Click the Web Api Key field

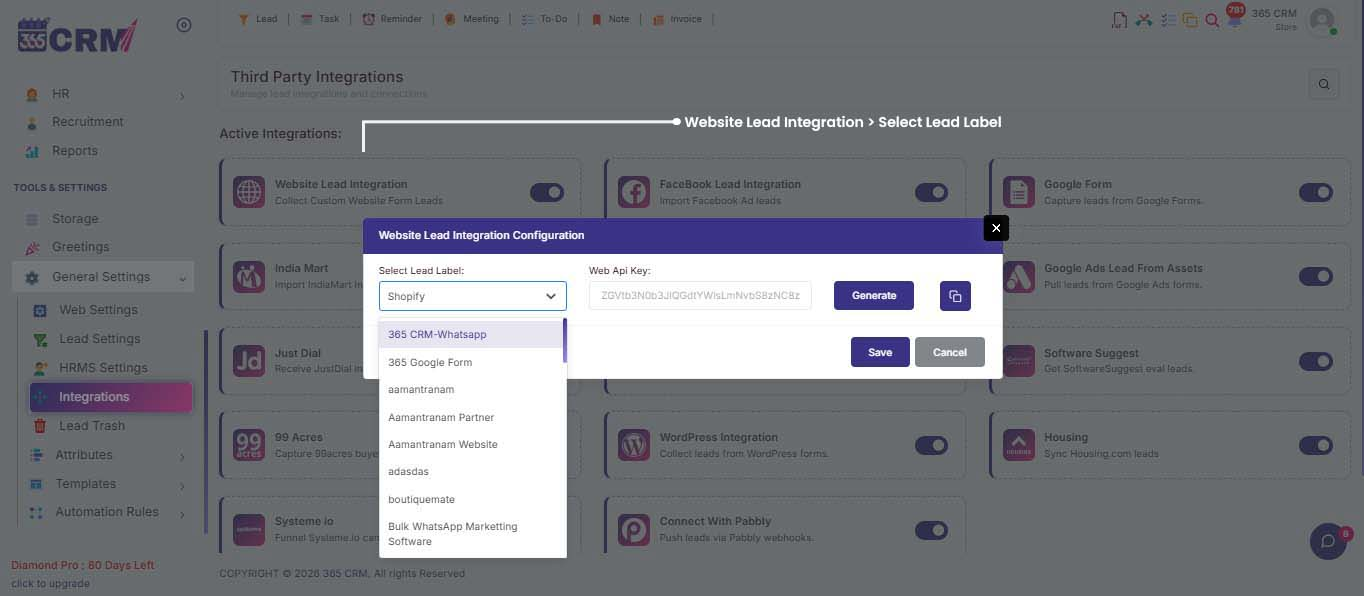point(700,296)
